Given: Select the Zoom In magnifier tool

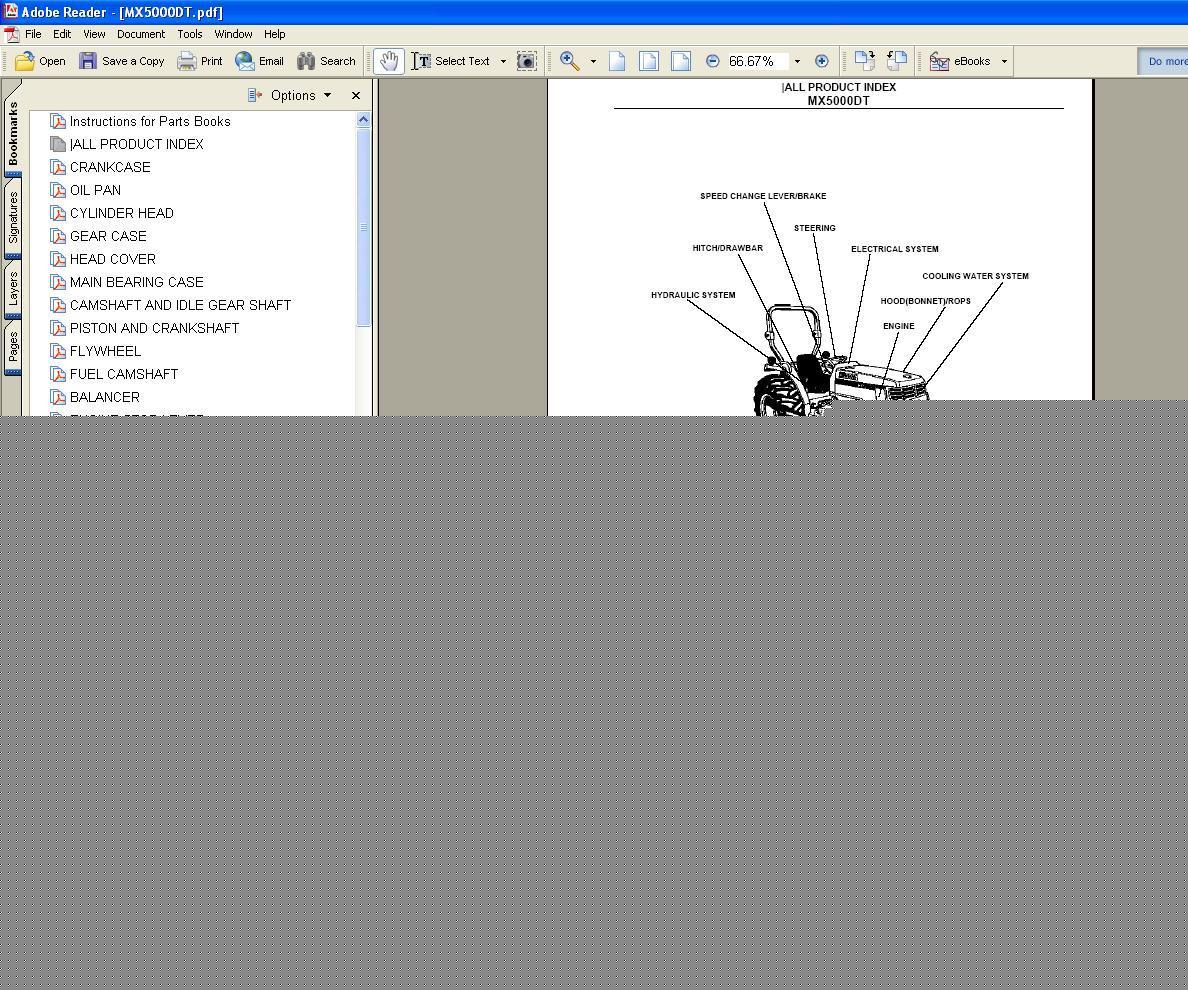Looking at the screenshot, I should [570, 61].
